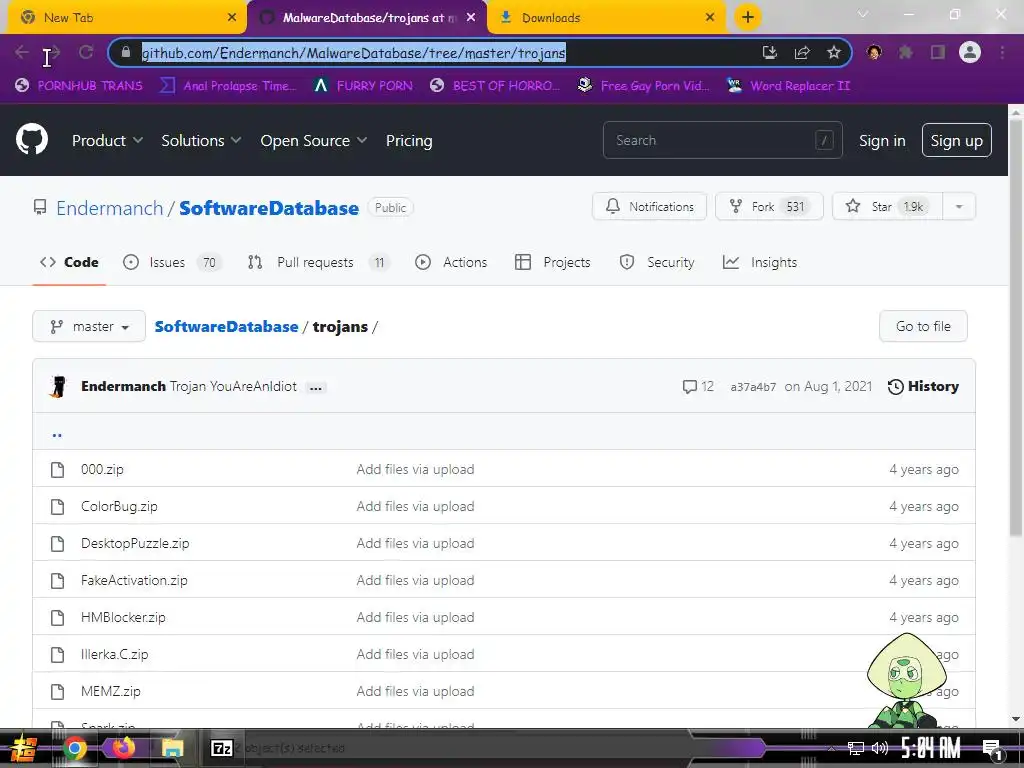
Task: Open the browser extensions puzzle icon
Action: (x=906, y=52)
